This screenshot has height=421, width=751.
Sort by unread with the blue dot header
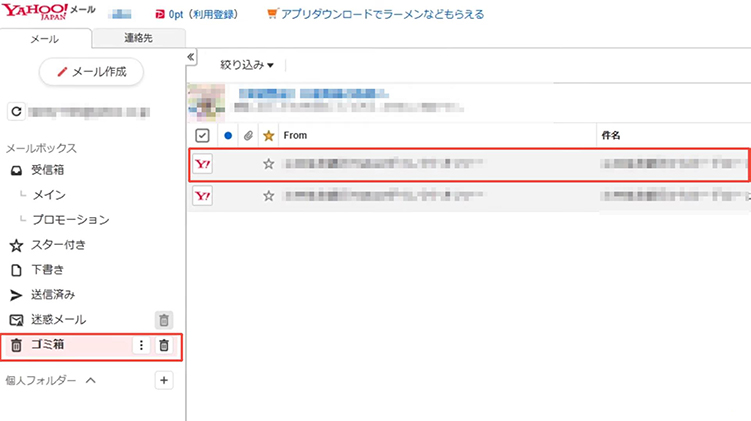[228, 136]
